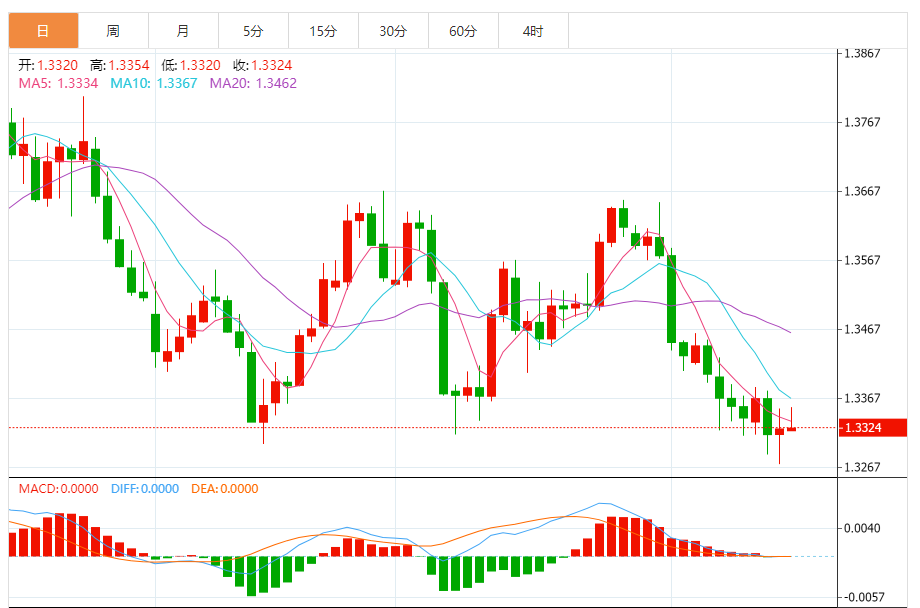
Task: Click the red 1.3324 current price label
Action: [872, 428]
